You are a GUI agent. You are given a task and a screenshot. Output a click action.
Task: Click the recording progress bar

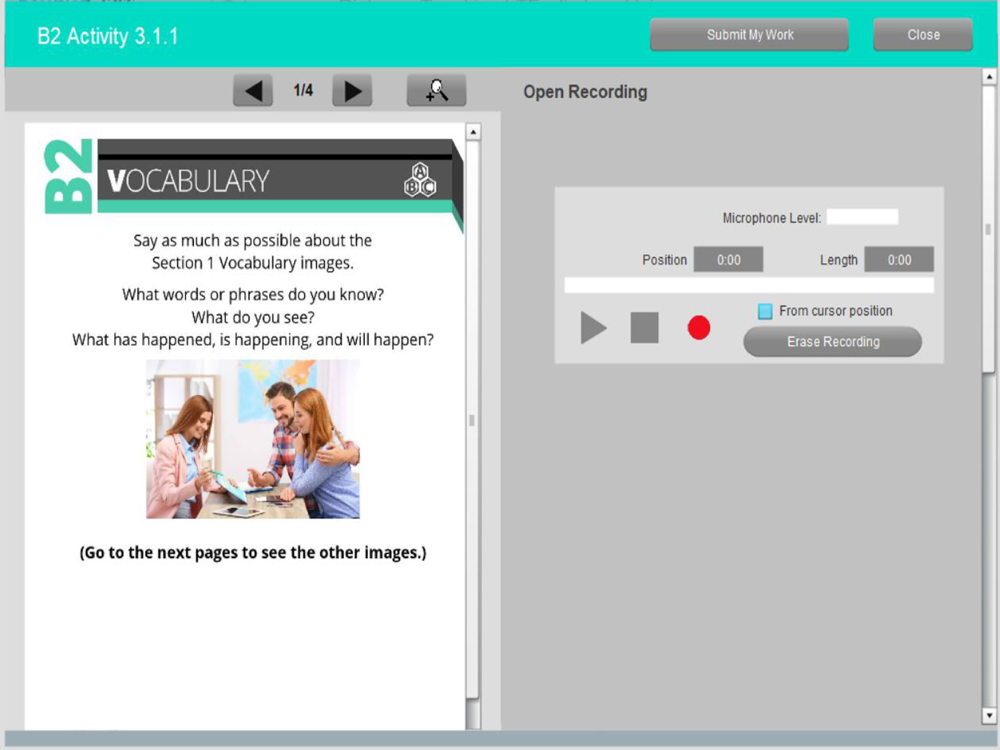(749, 285)
